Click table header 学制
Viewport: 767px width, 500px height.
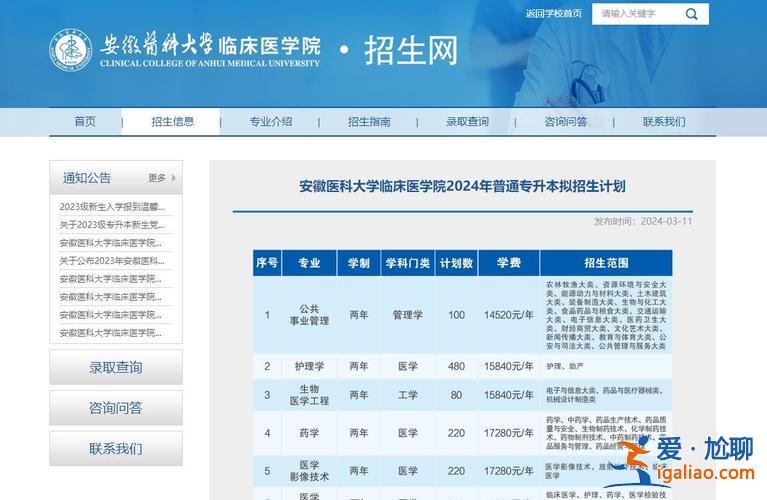(x=359, y=263)
